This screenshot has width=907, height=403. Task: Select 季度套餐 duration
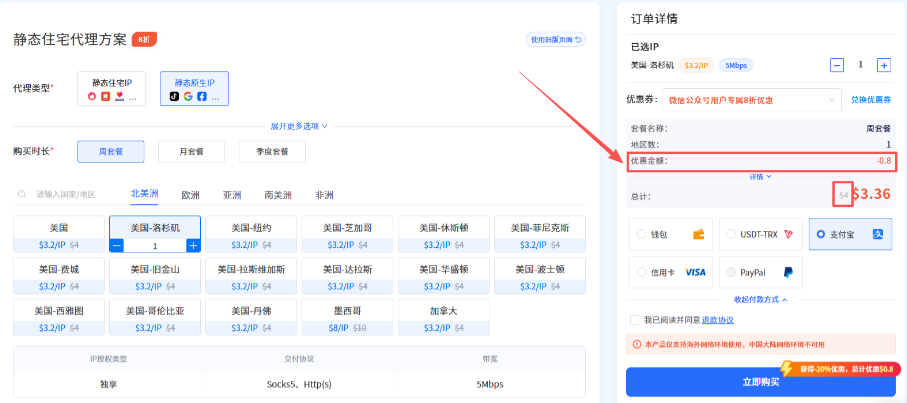tap(272, 151)
